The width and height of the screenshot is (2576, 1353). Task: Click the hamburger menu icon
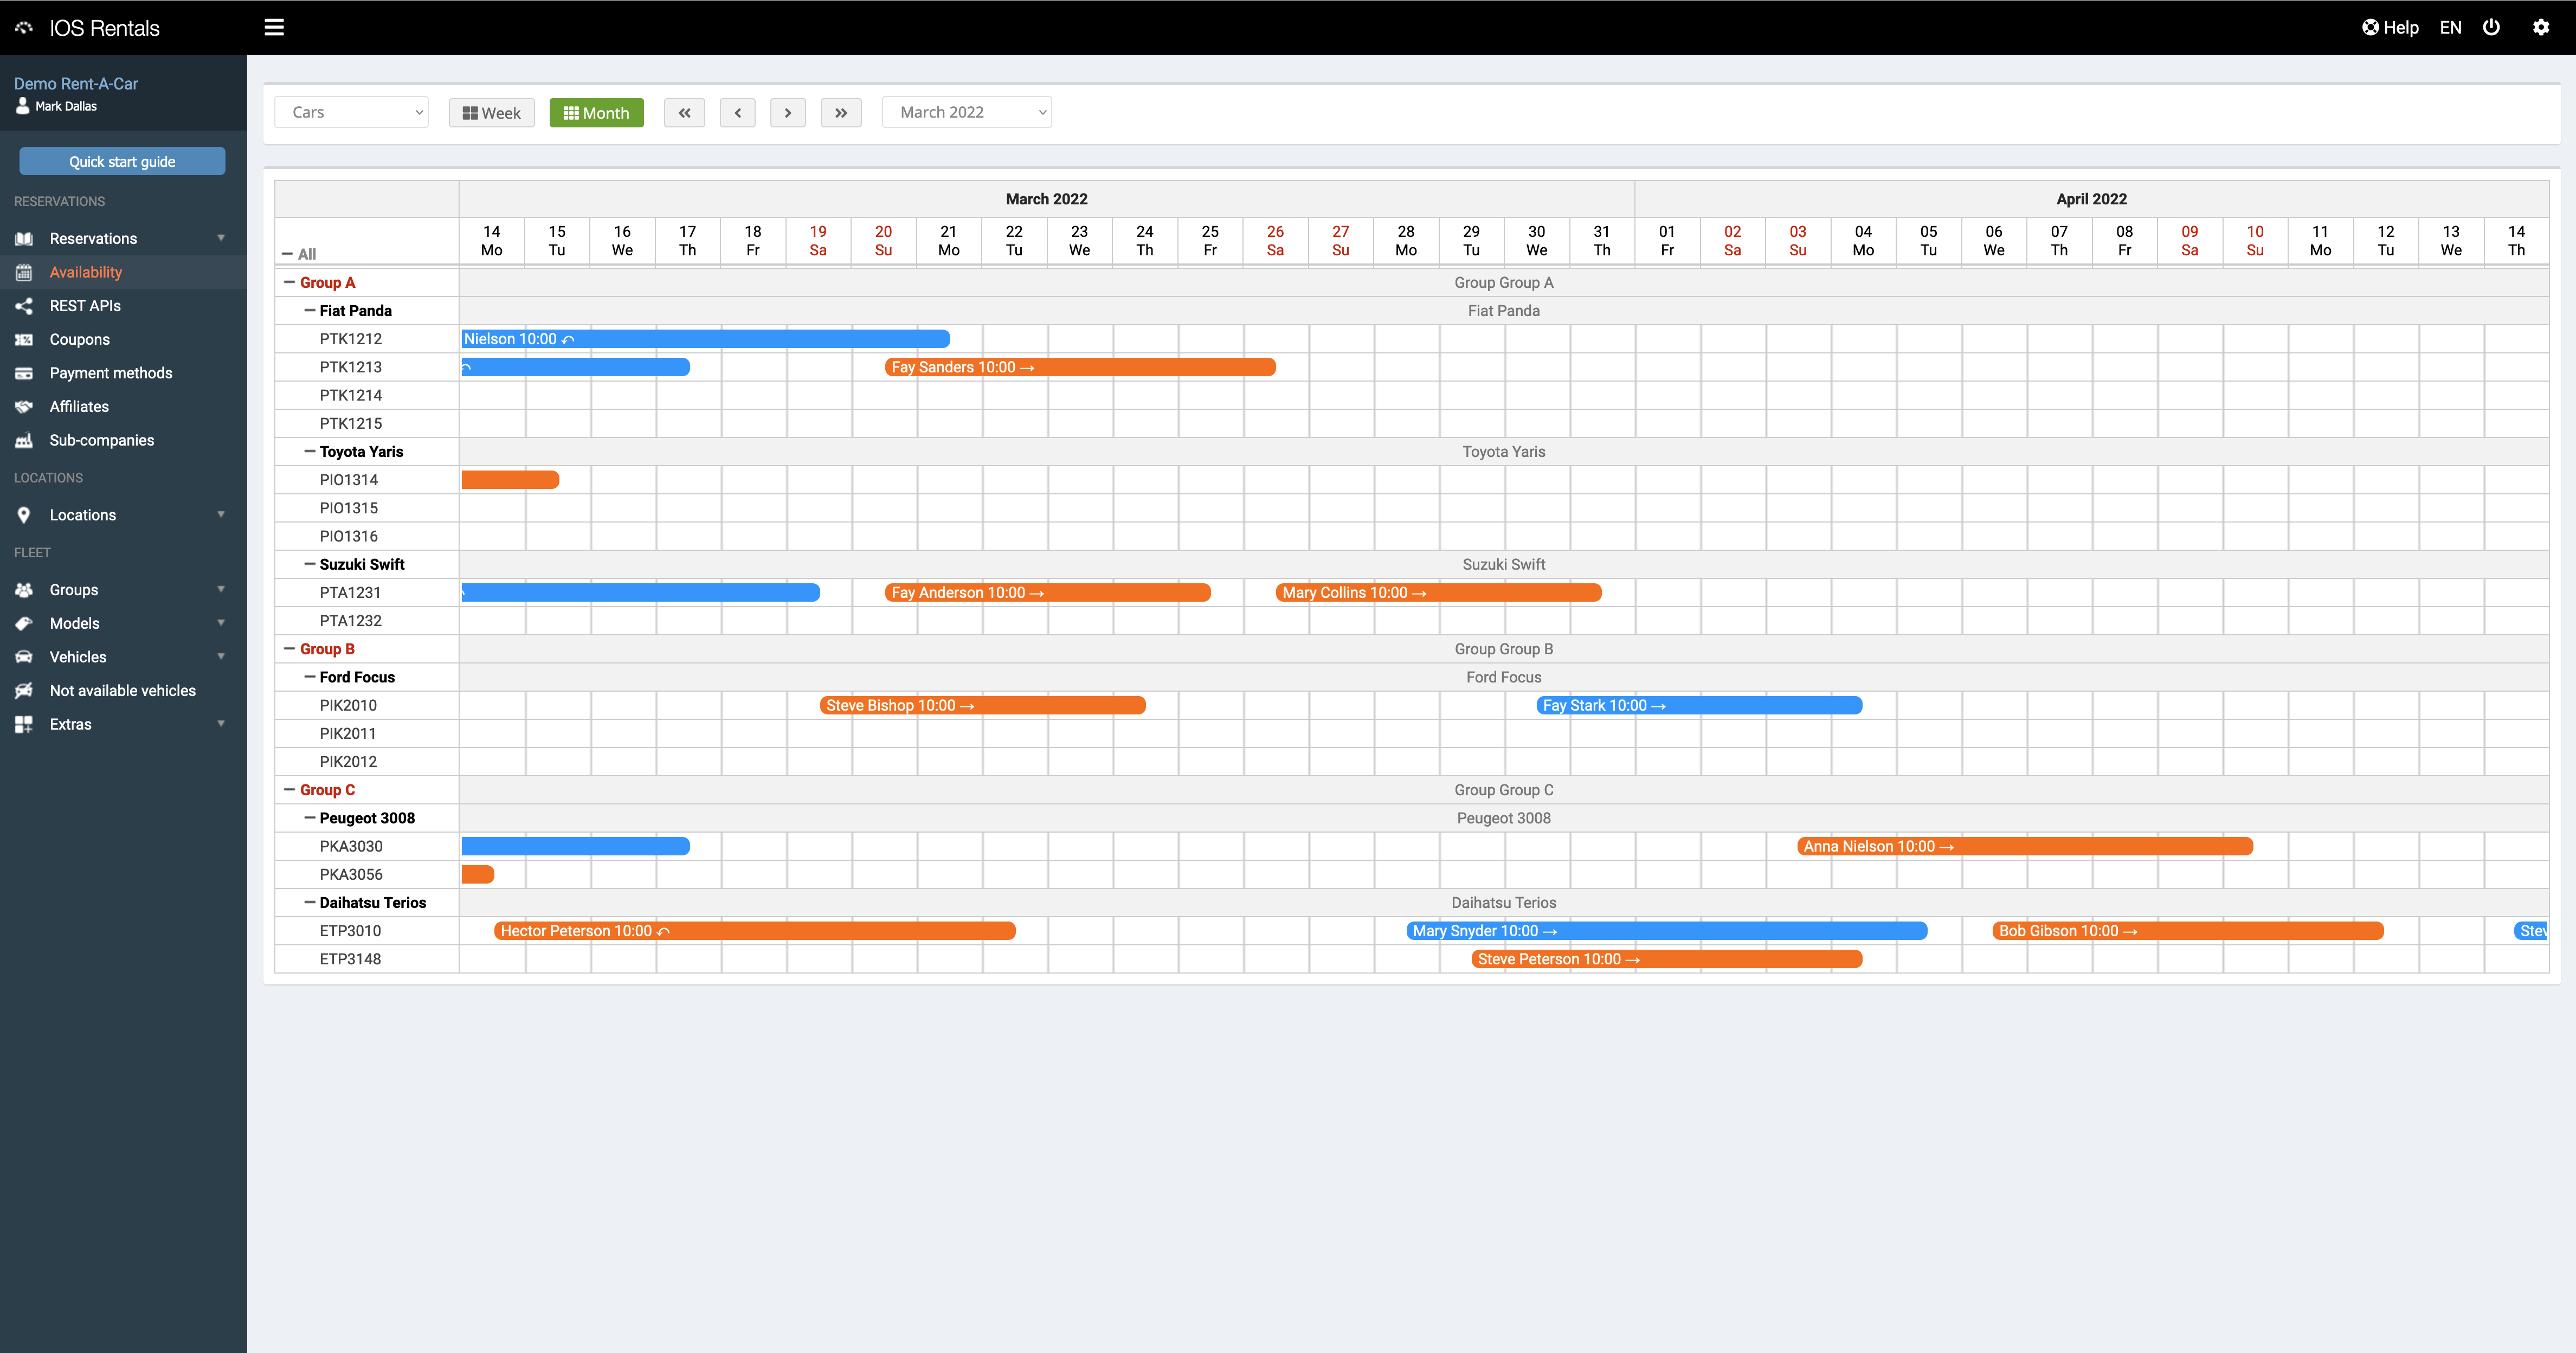pyautogui.click(x=274, y=28)
